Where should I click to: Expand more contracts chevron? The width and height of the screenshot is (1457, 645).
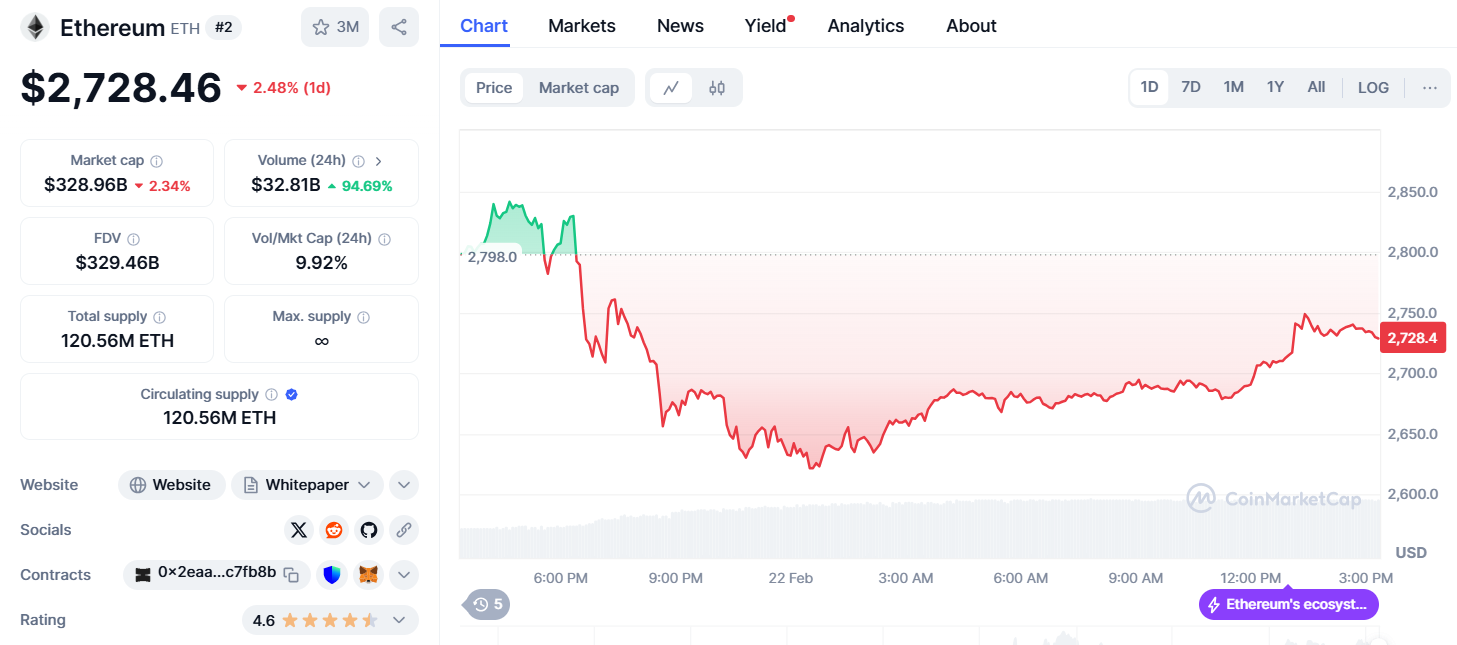[x=403, y=575]
